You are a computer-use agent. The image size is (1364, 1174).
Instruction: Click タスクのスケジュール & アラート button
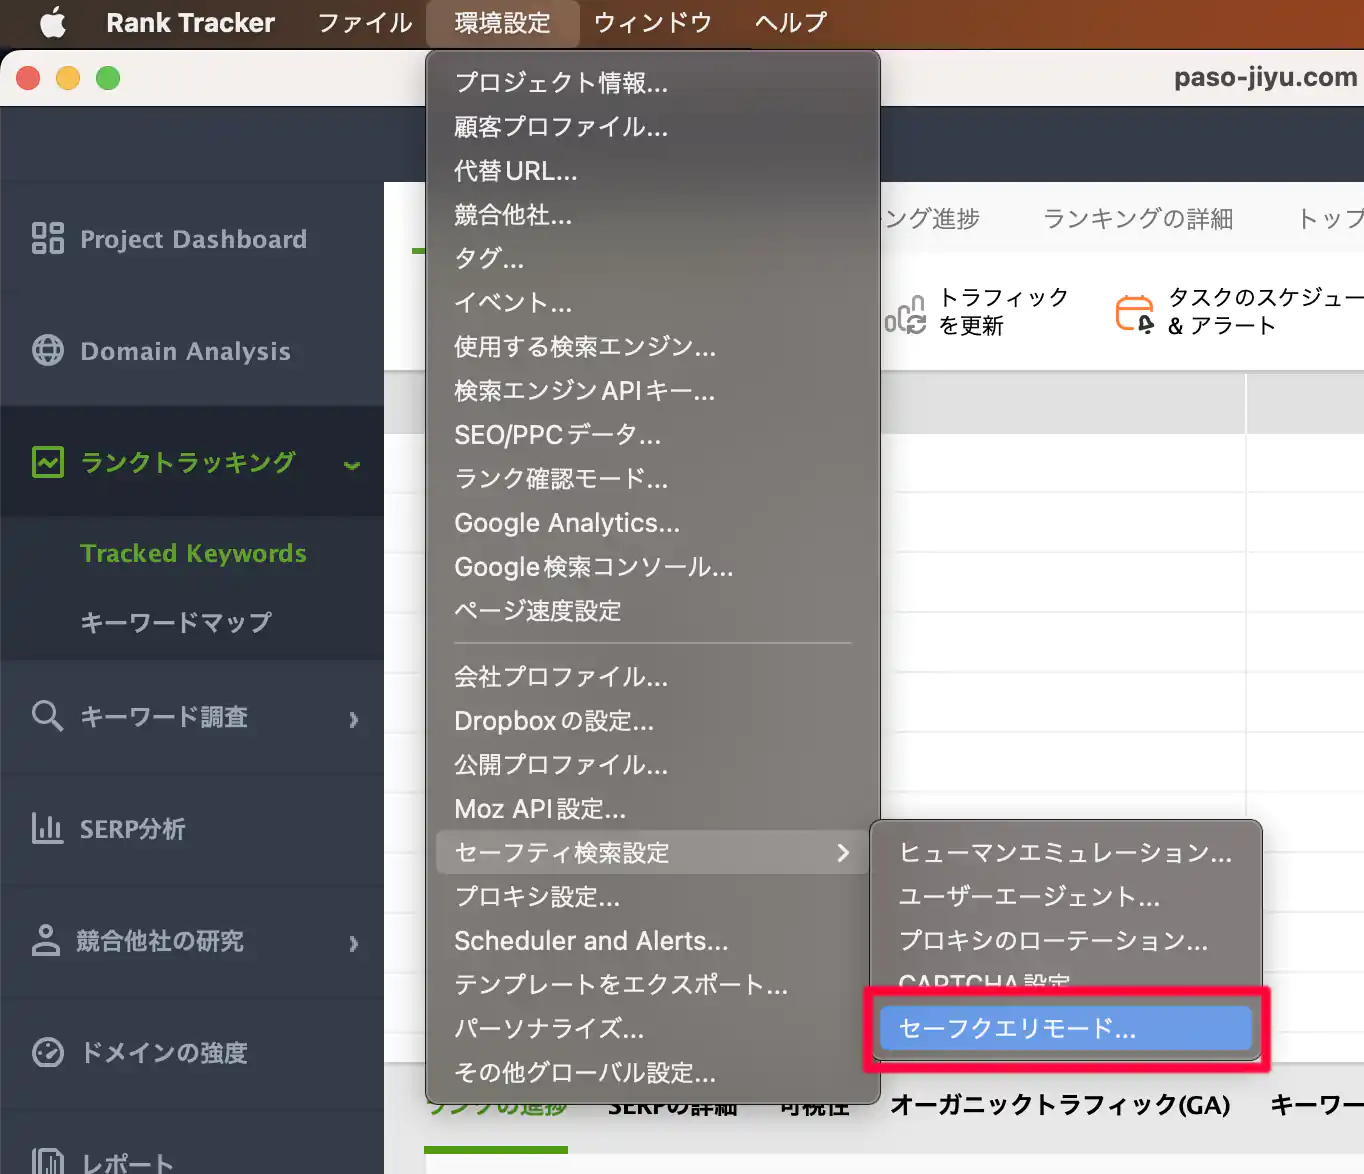point(1239,311)
